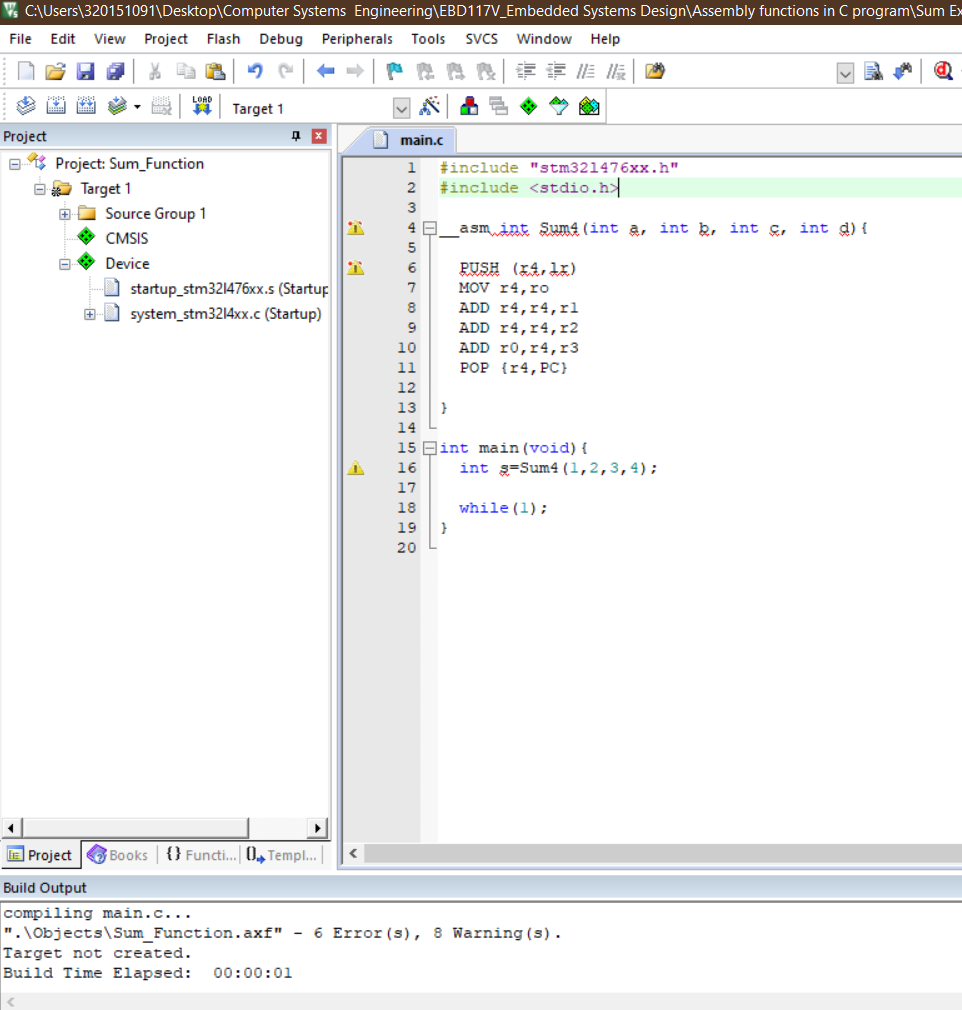Click the LOAD Download to flash icon
Viewport: 962px width, 1010px height.
(201, 106)
